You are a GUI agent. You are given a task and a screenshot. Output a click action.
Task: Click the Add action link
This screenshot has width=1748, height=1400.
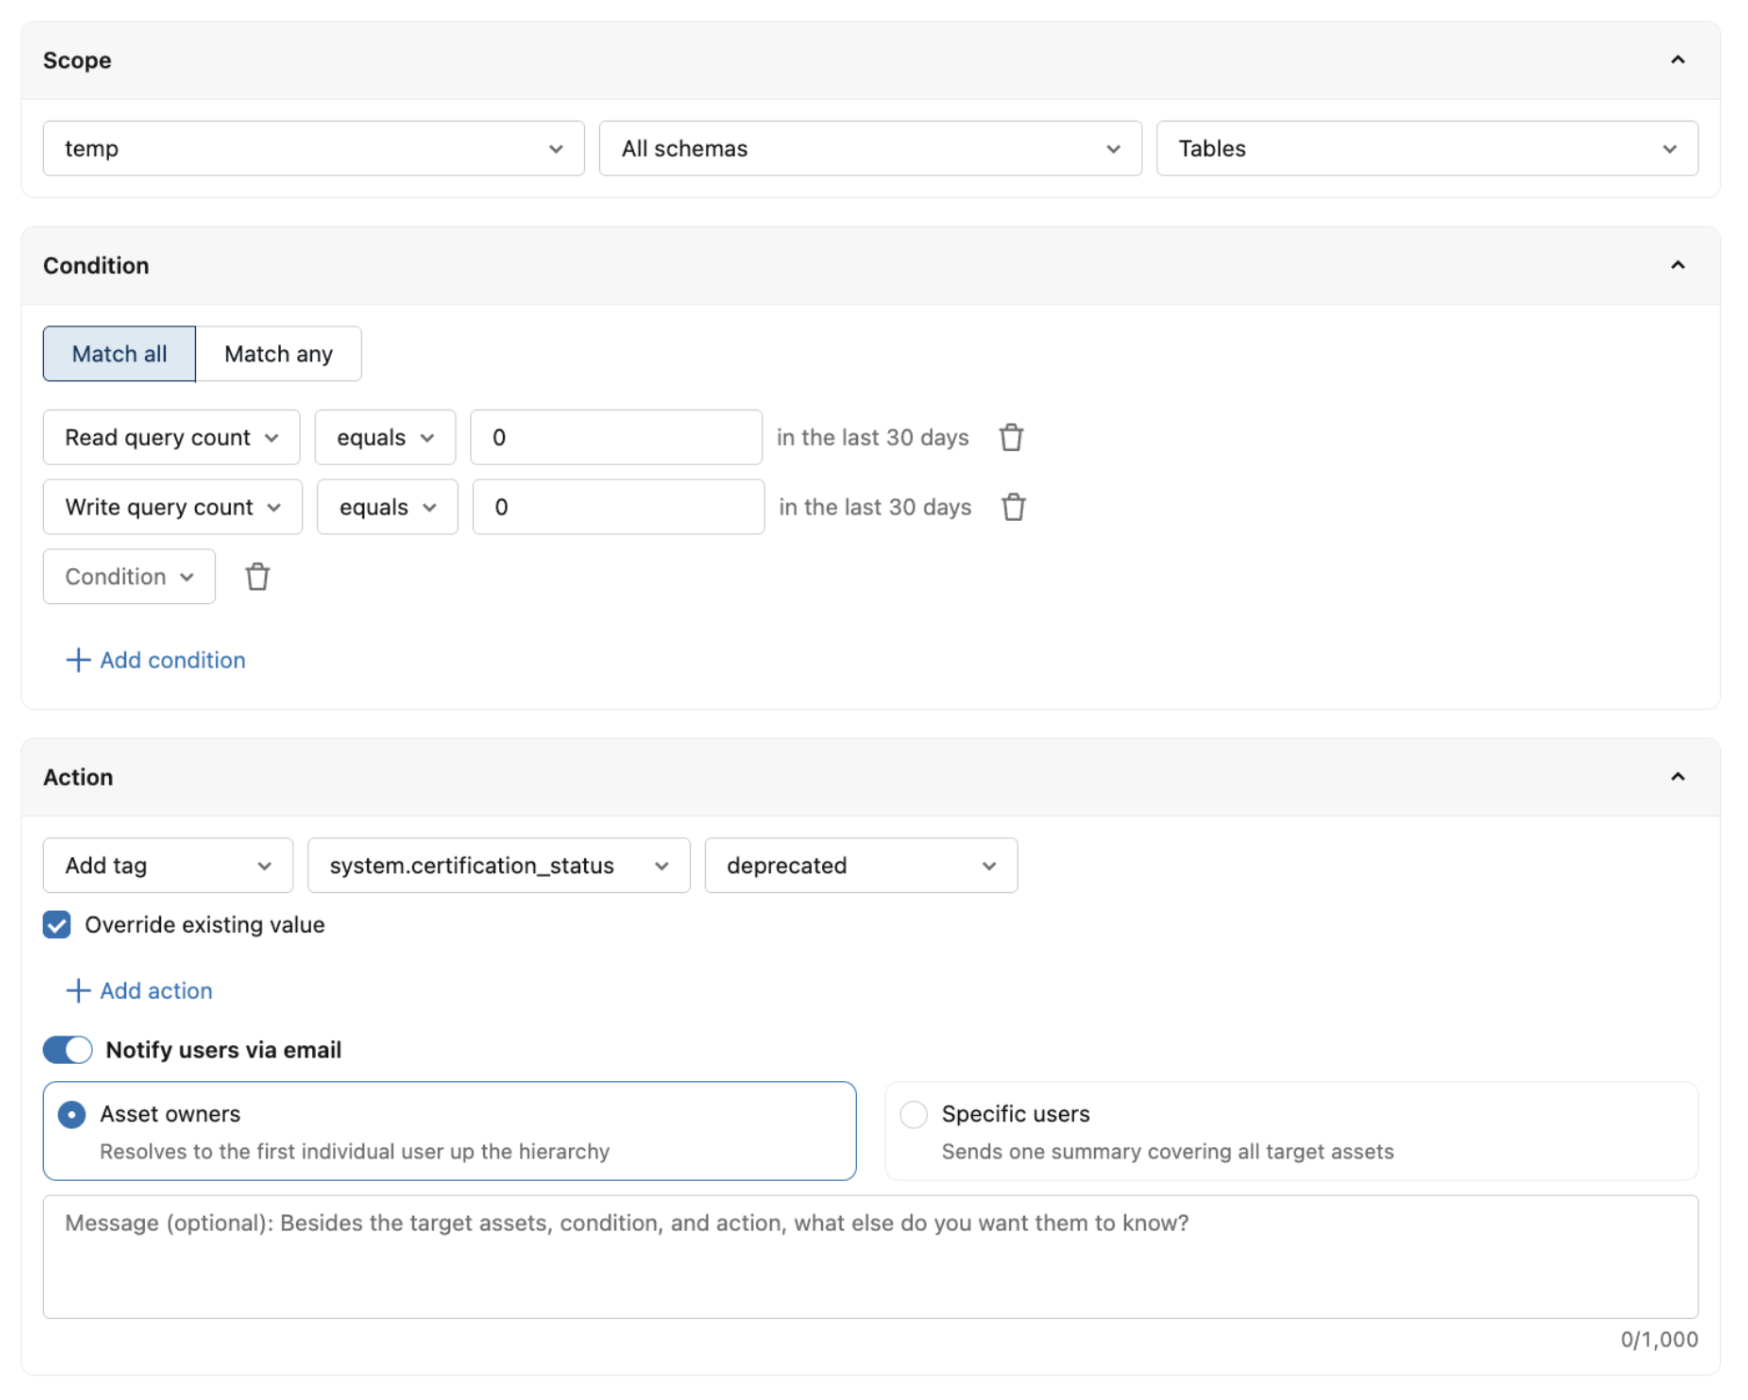139,990
